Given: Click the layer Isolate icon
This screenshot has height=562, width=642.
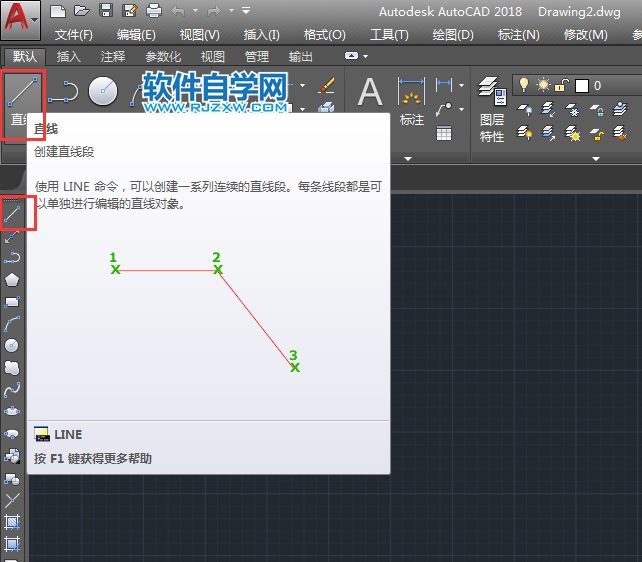Looking at the screenshot, I should [548, 110].
